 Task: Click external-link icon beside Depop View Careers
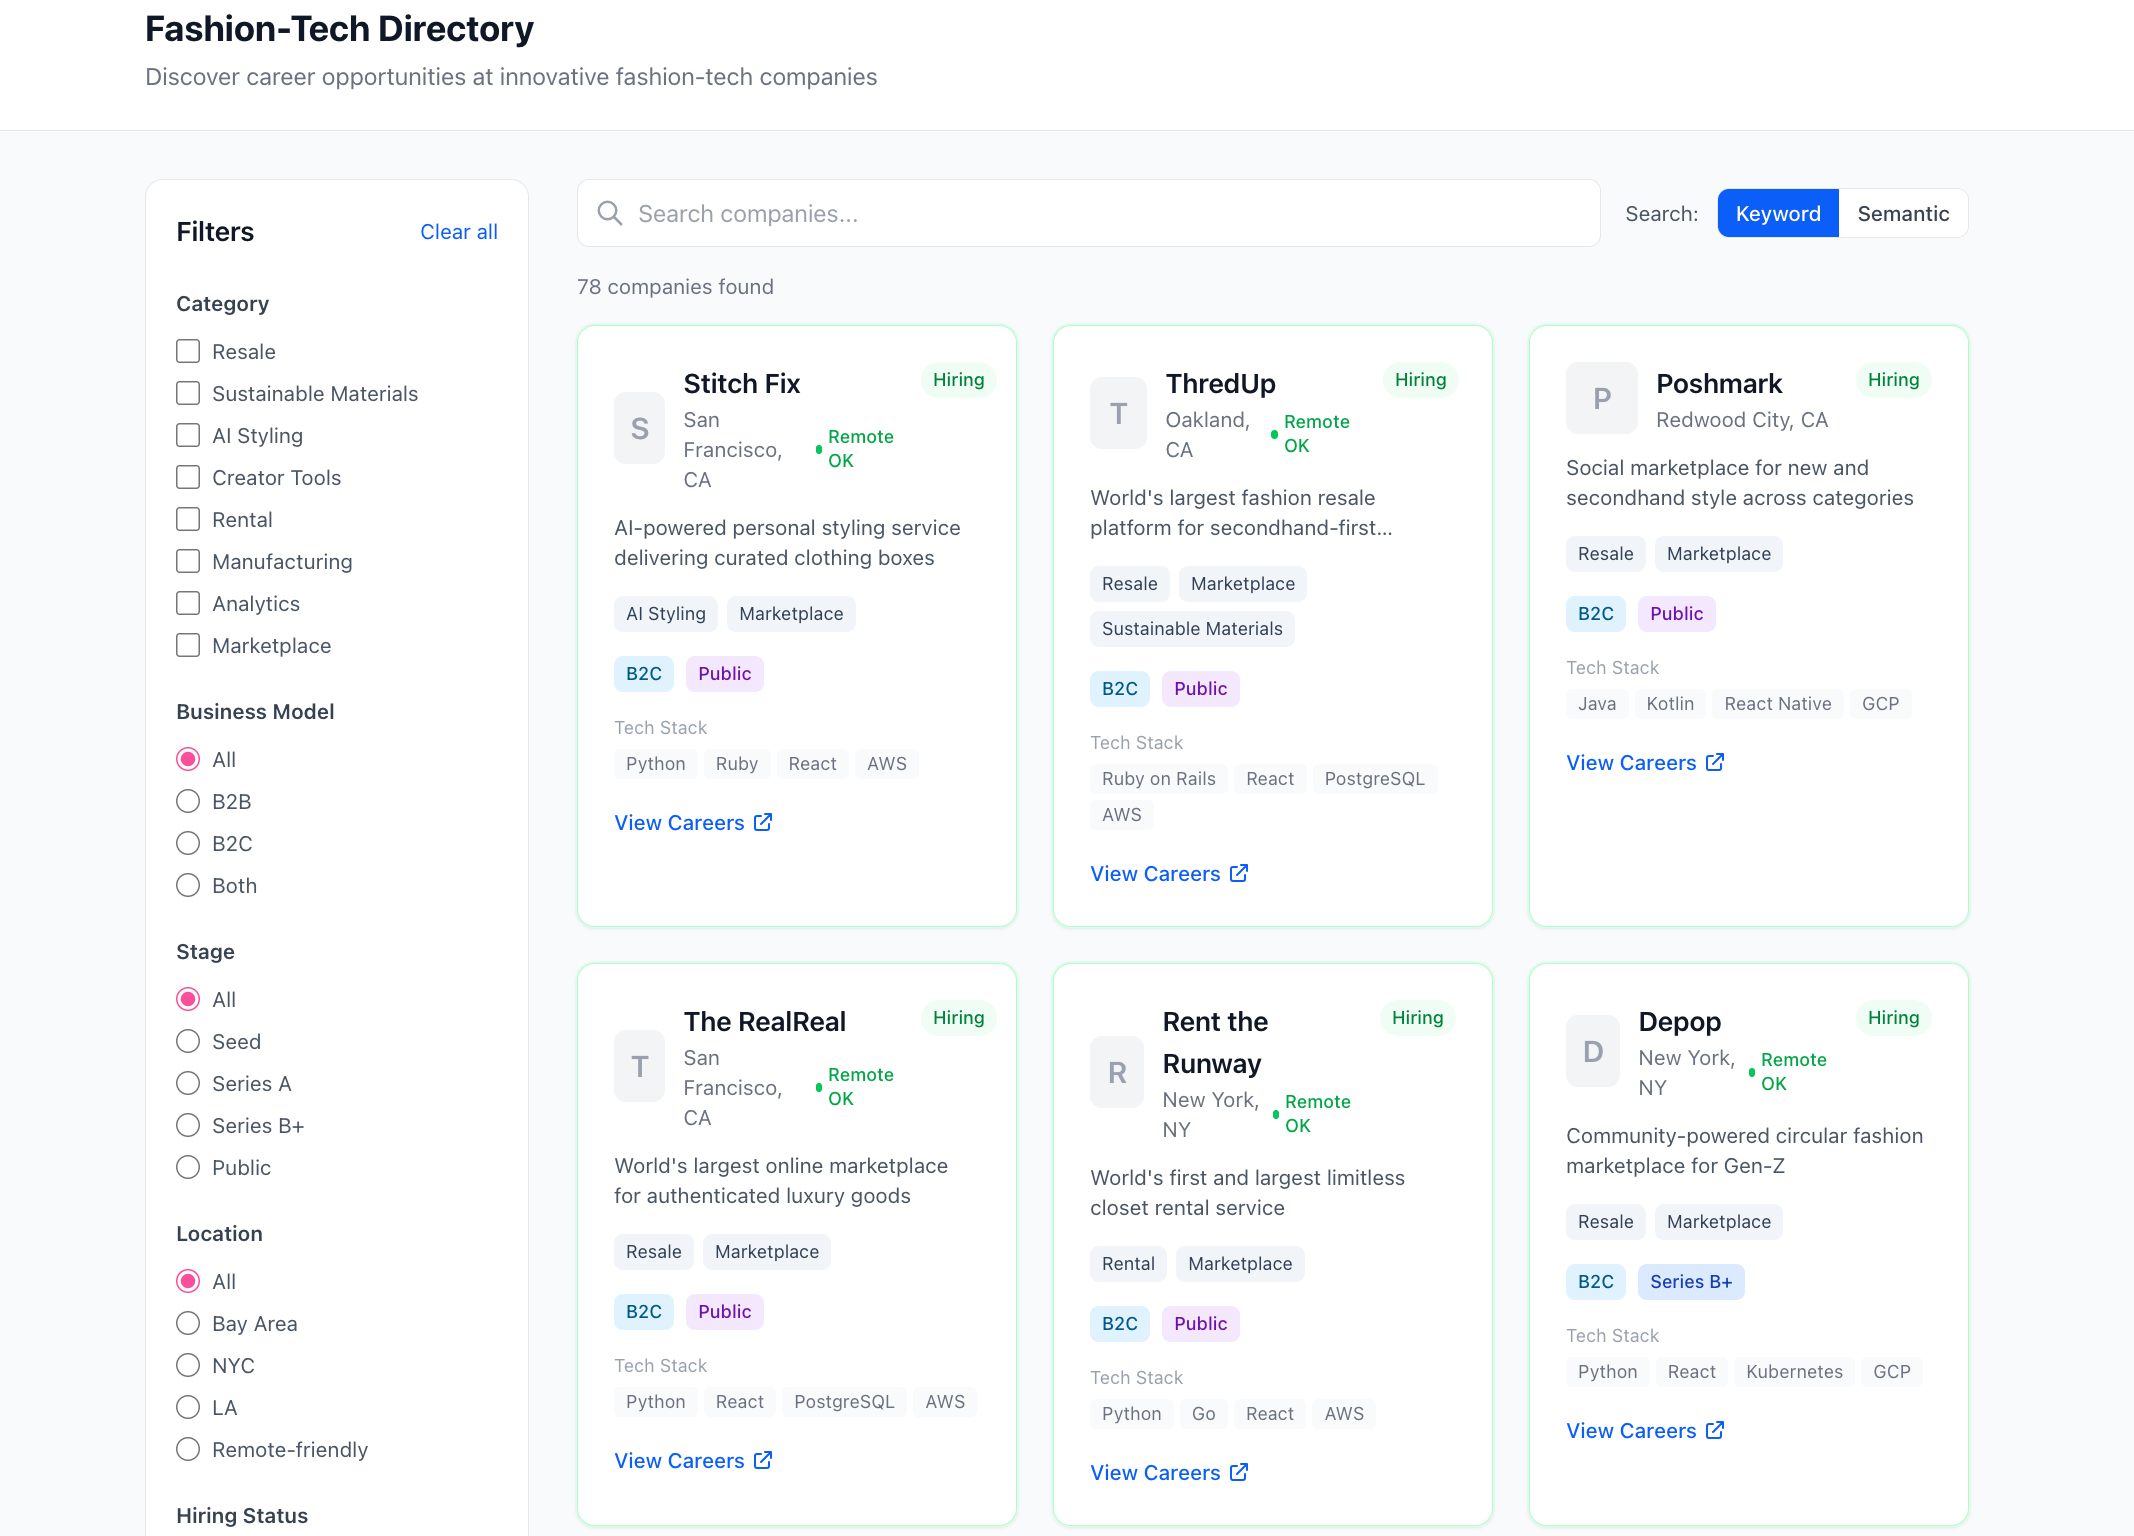click(x=1715, y=1430)
